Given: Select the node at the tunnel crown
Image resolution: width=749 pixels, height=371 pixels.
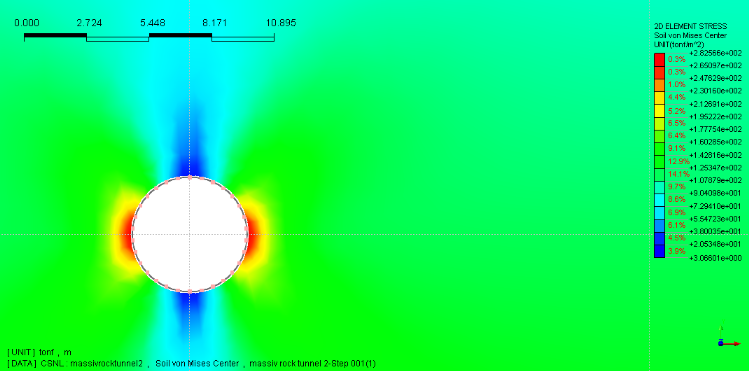Looking at the screenshot, I should point(190,177).
